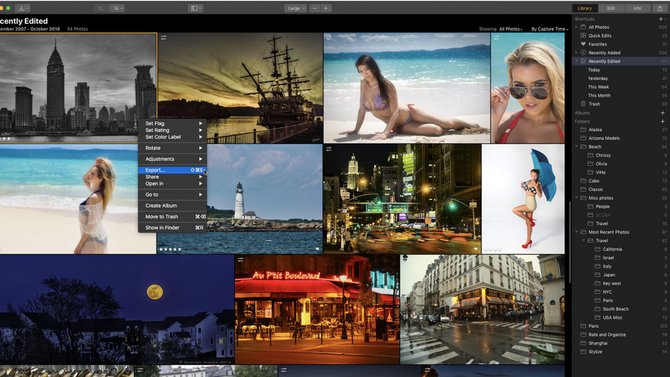The image size is (670, 377).
Task: Click the folder icon beside Alaska
Action: coord(583,130)
